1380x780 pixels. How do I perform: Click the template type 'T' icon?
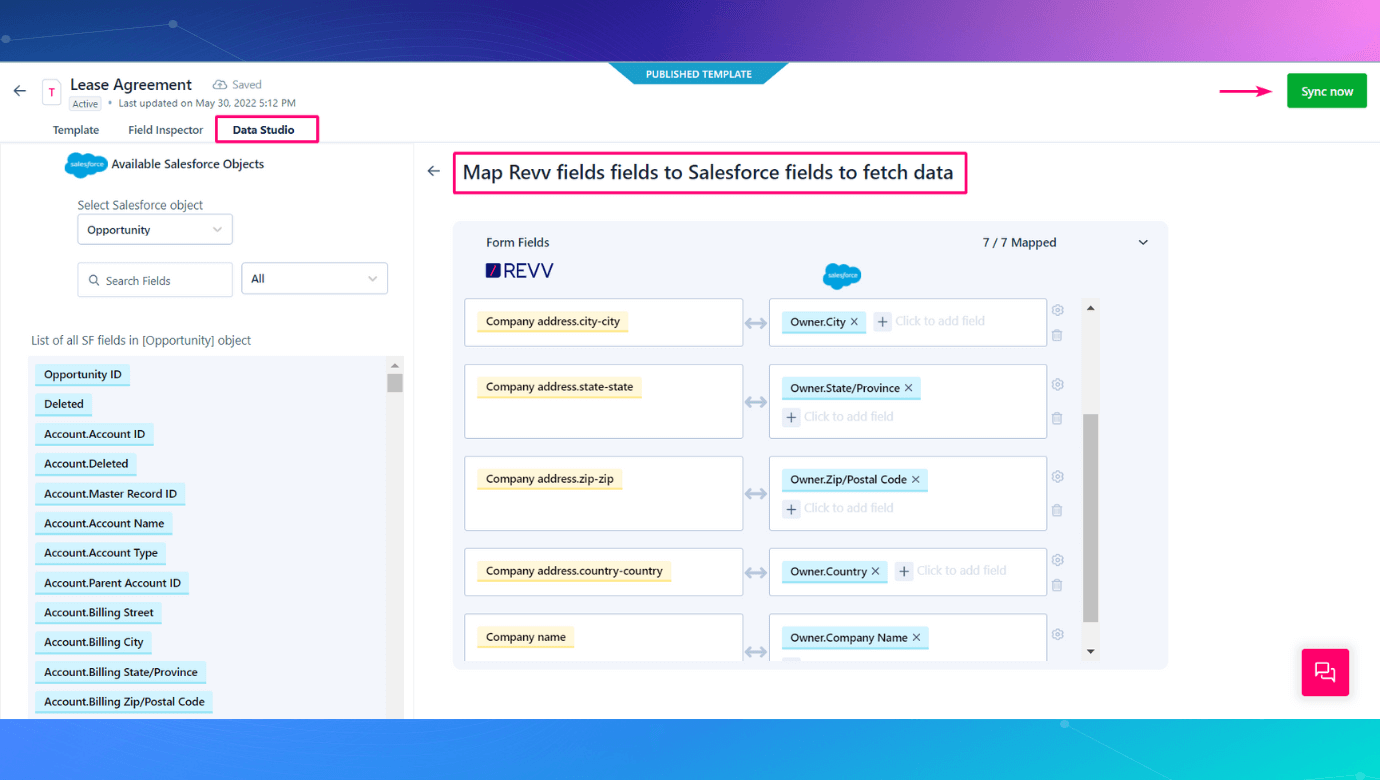pyautogui.click(x=51, y=92)
